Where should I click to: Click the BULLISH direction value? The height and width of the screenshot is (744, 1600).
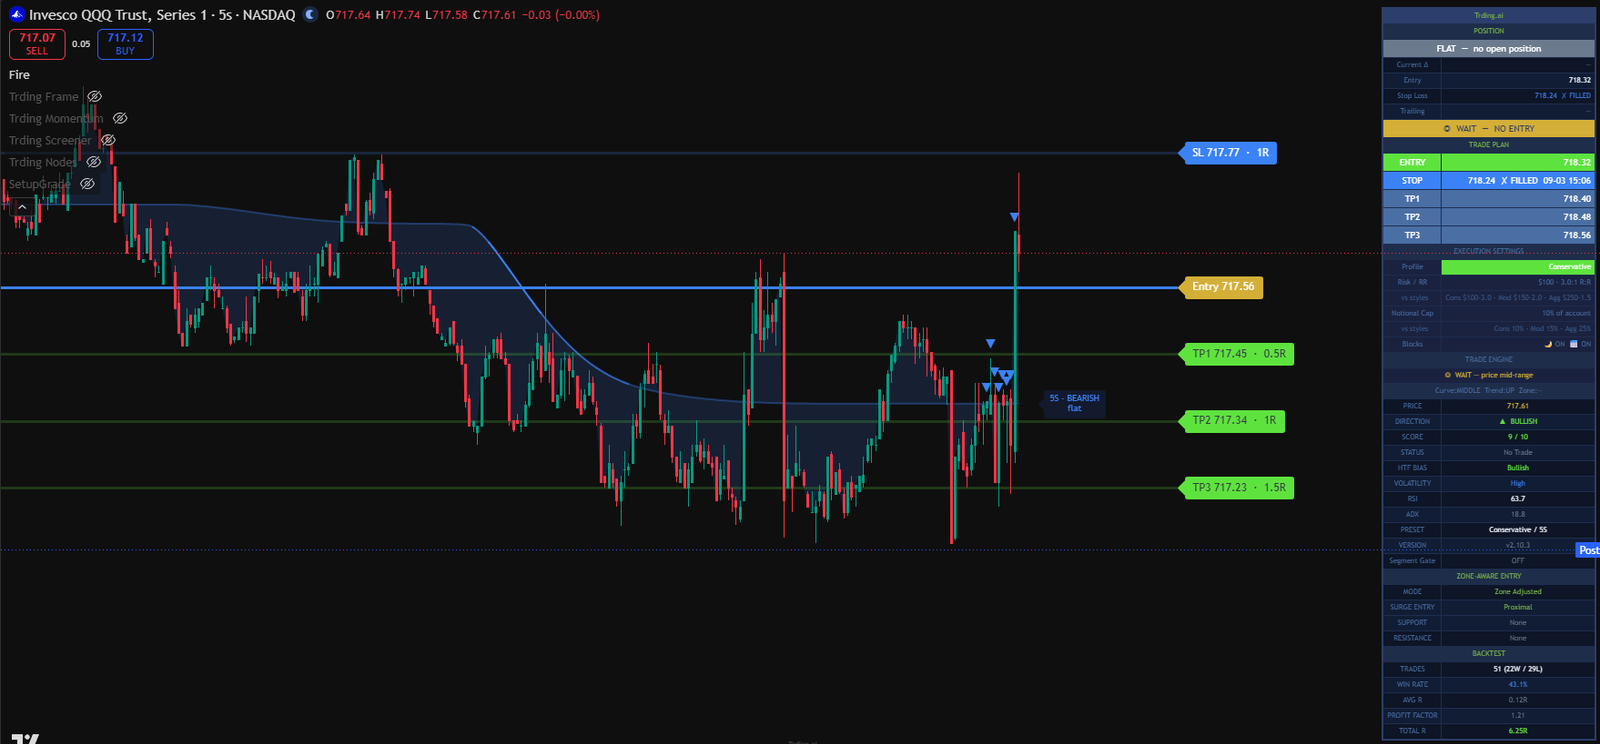(1517, 422)
